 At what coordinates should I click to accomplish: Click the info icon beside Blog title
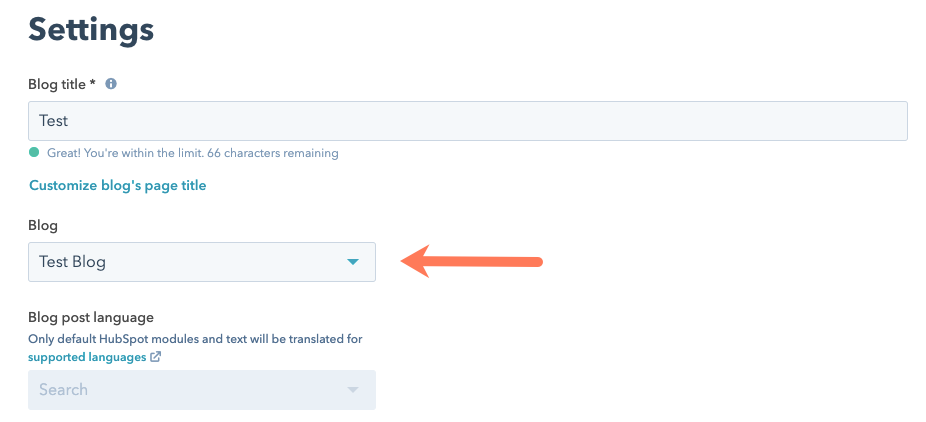pyautogui.click(x=110, y=84)
